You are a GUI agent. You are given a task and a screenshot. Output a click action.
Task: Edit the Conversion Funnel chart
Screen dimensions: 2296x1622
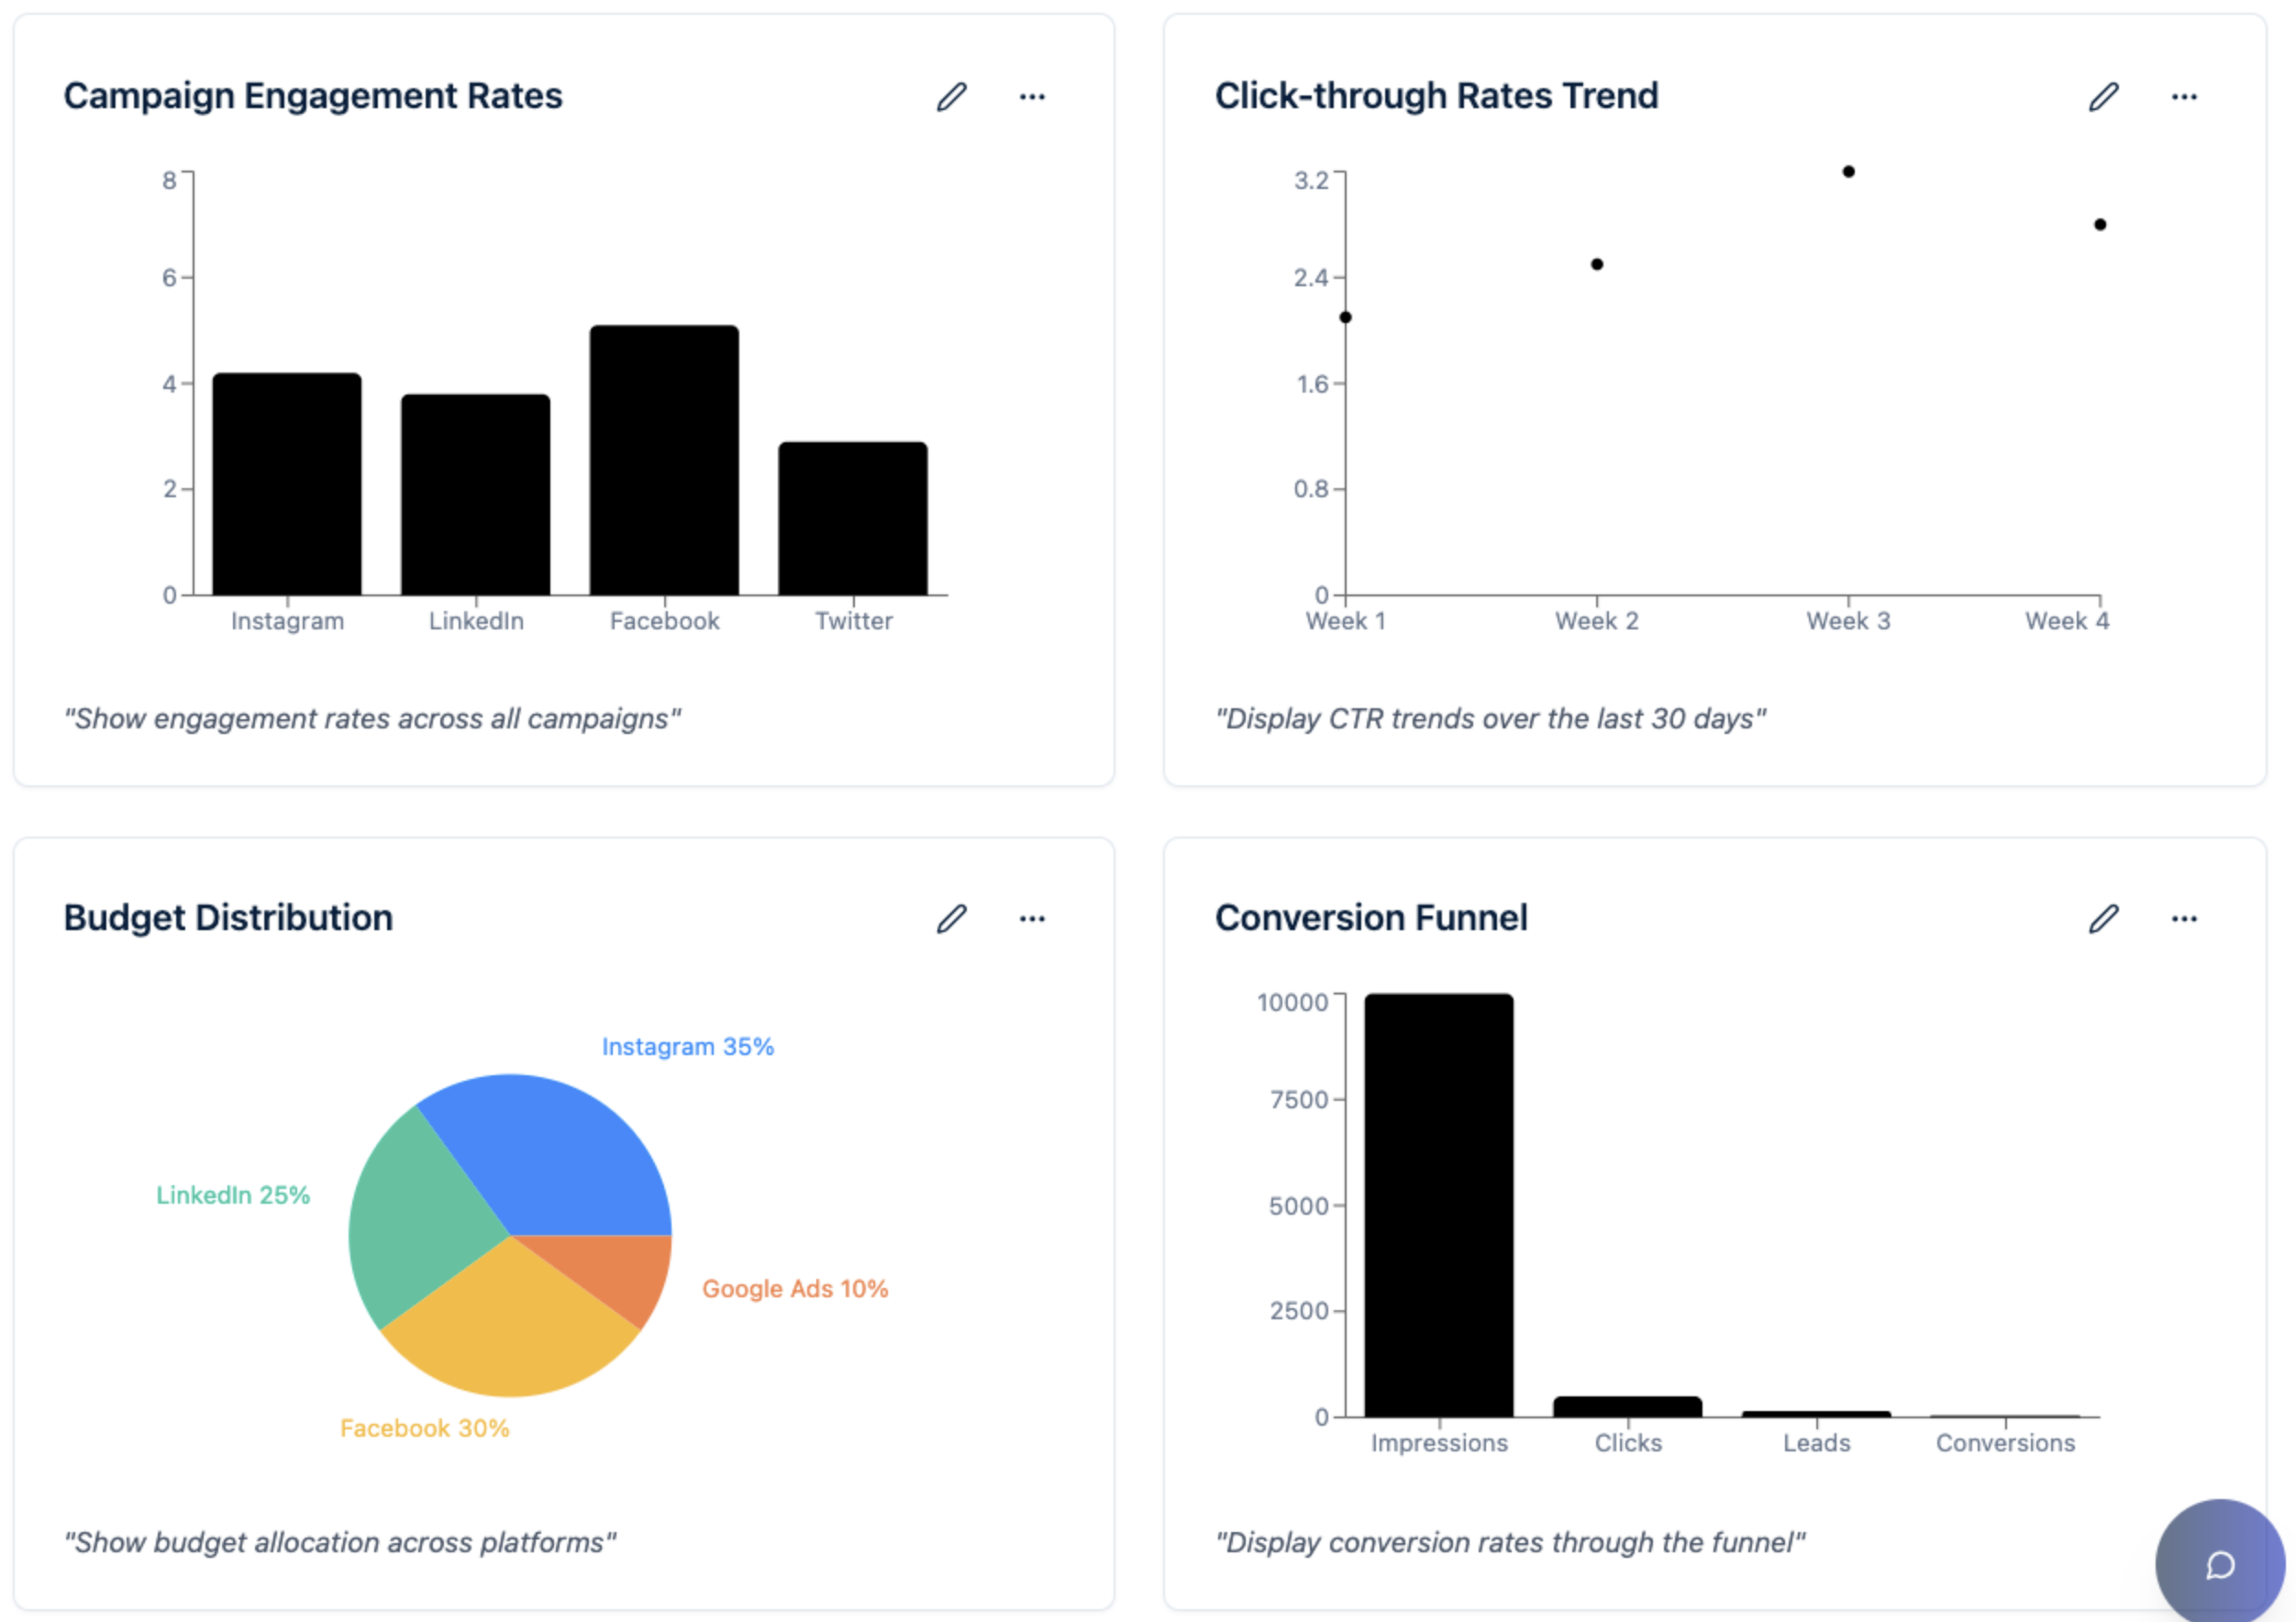pyautogui.click(x=2103, y=919)
